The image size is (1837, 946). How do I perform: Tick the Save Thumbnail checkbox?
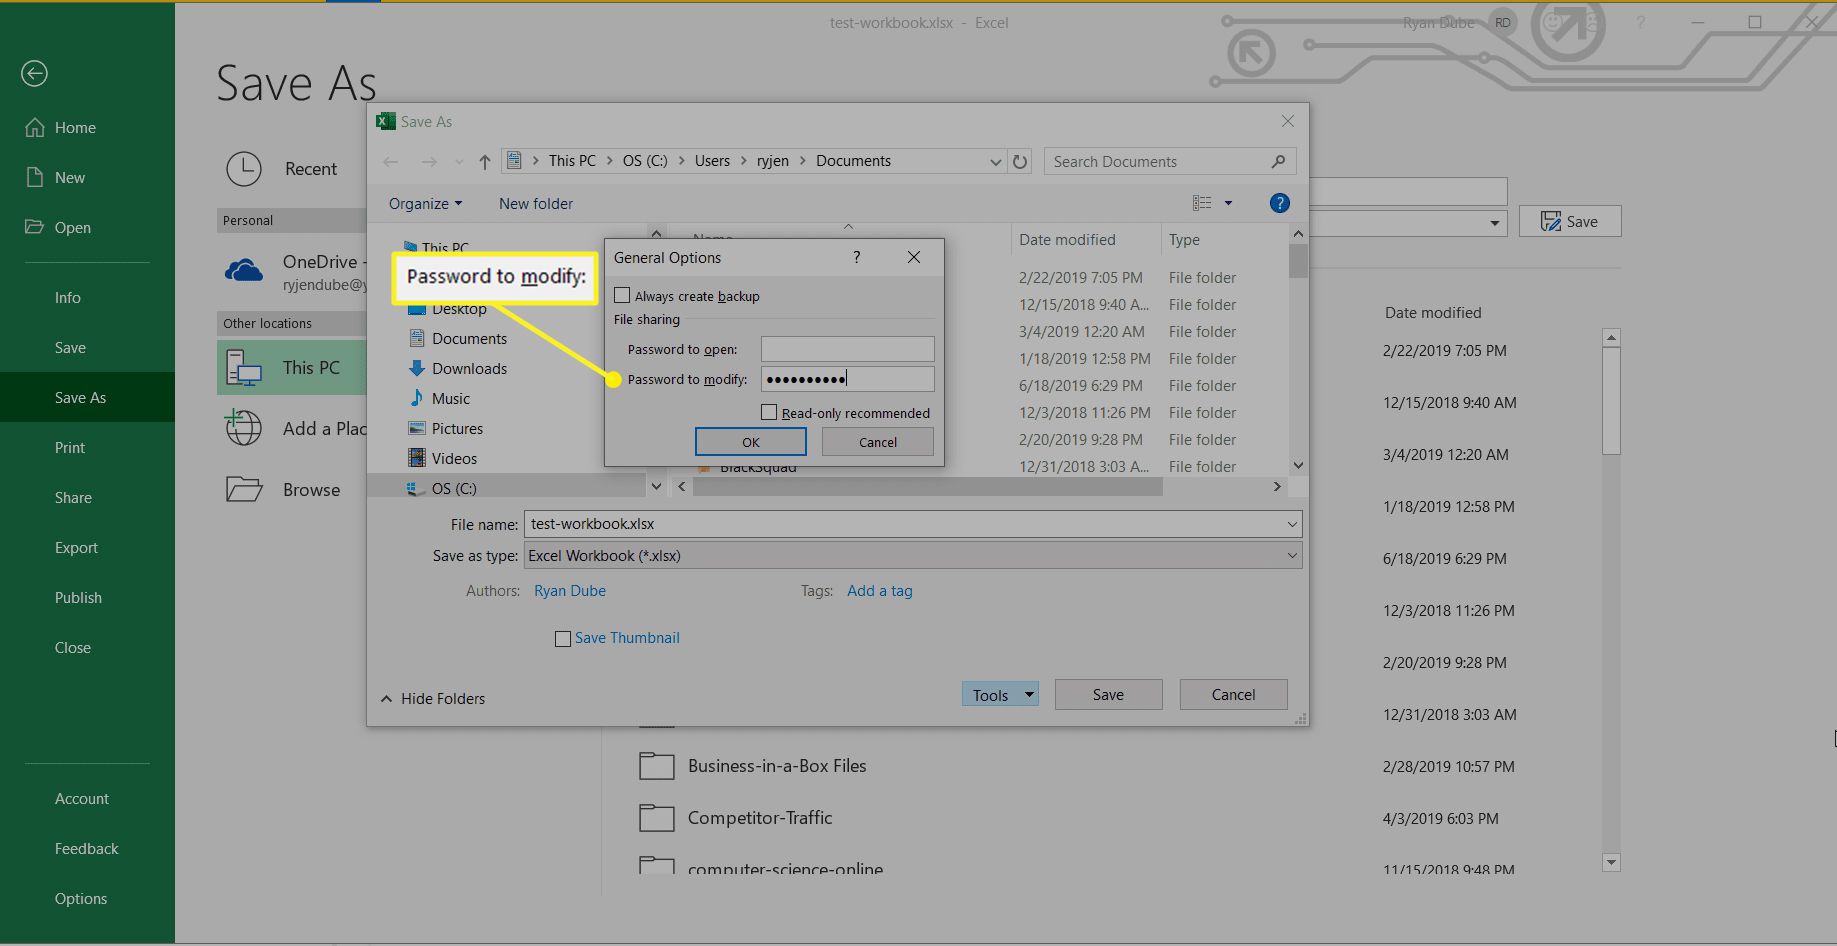tap(563, 638)
